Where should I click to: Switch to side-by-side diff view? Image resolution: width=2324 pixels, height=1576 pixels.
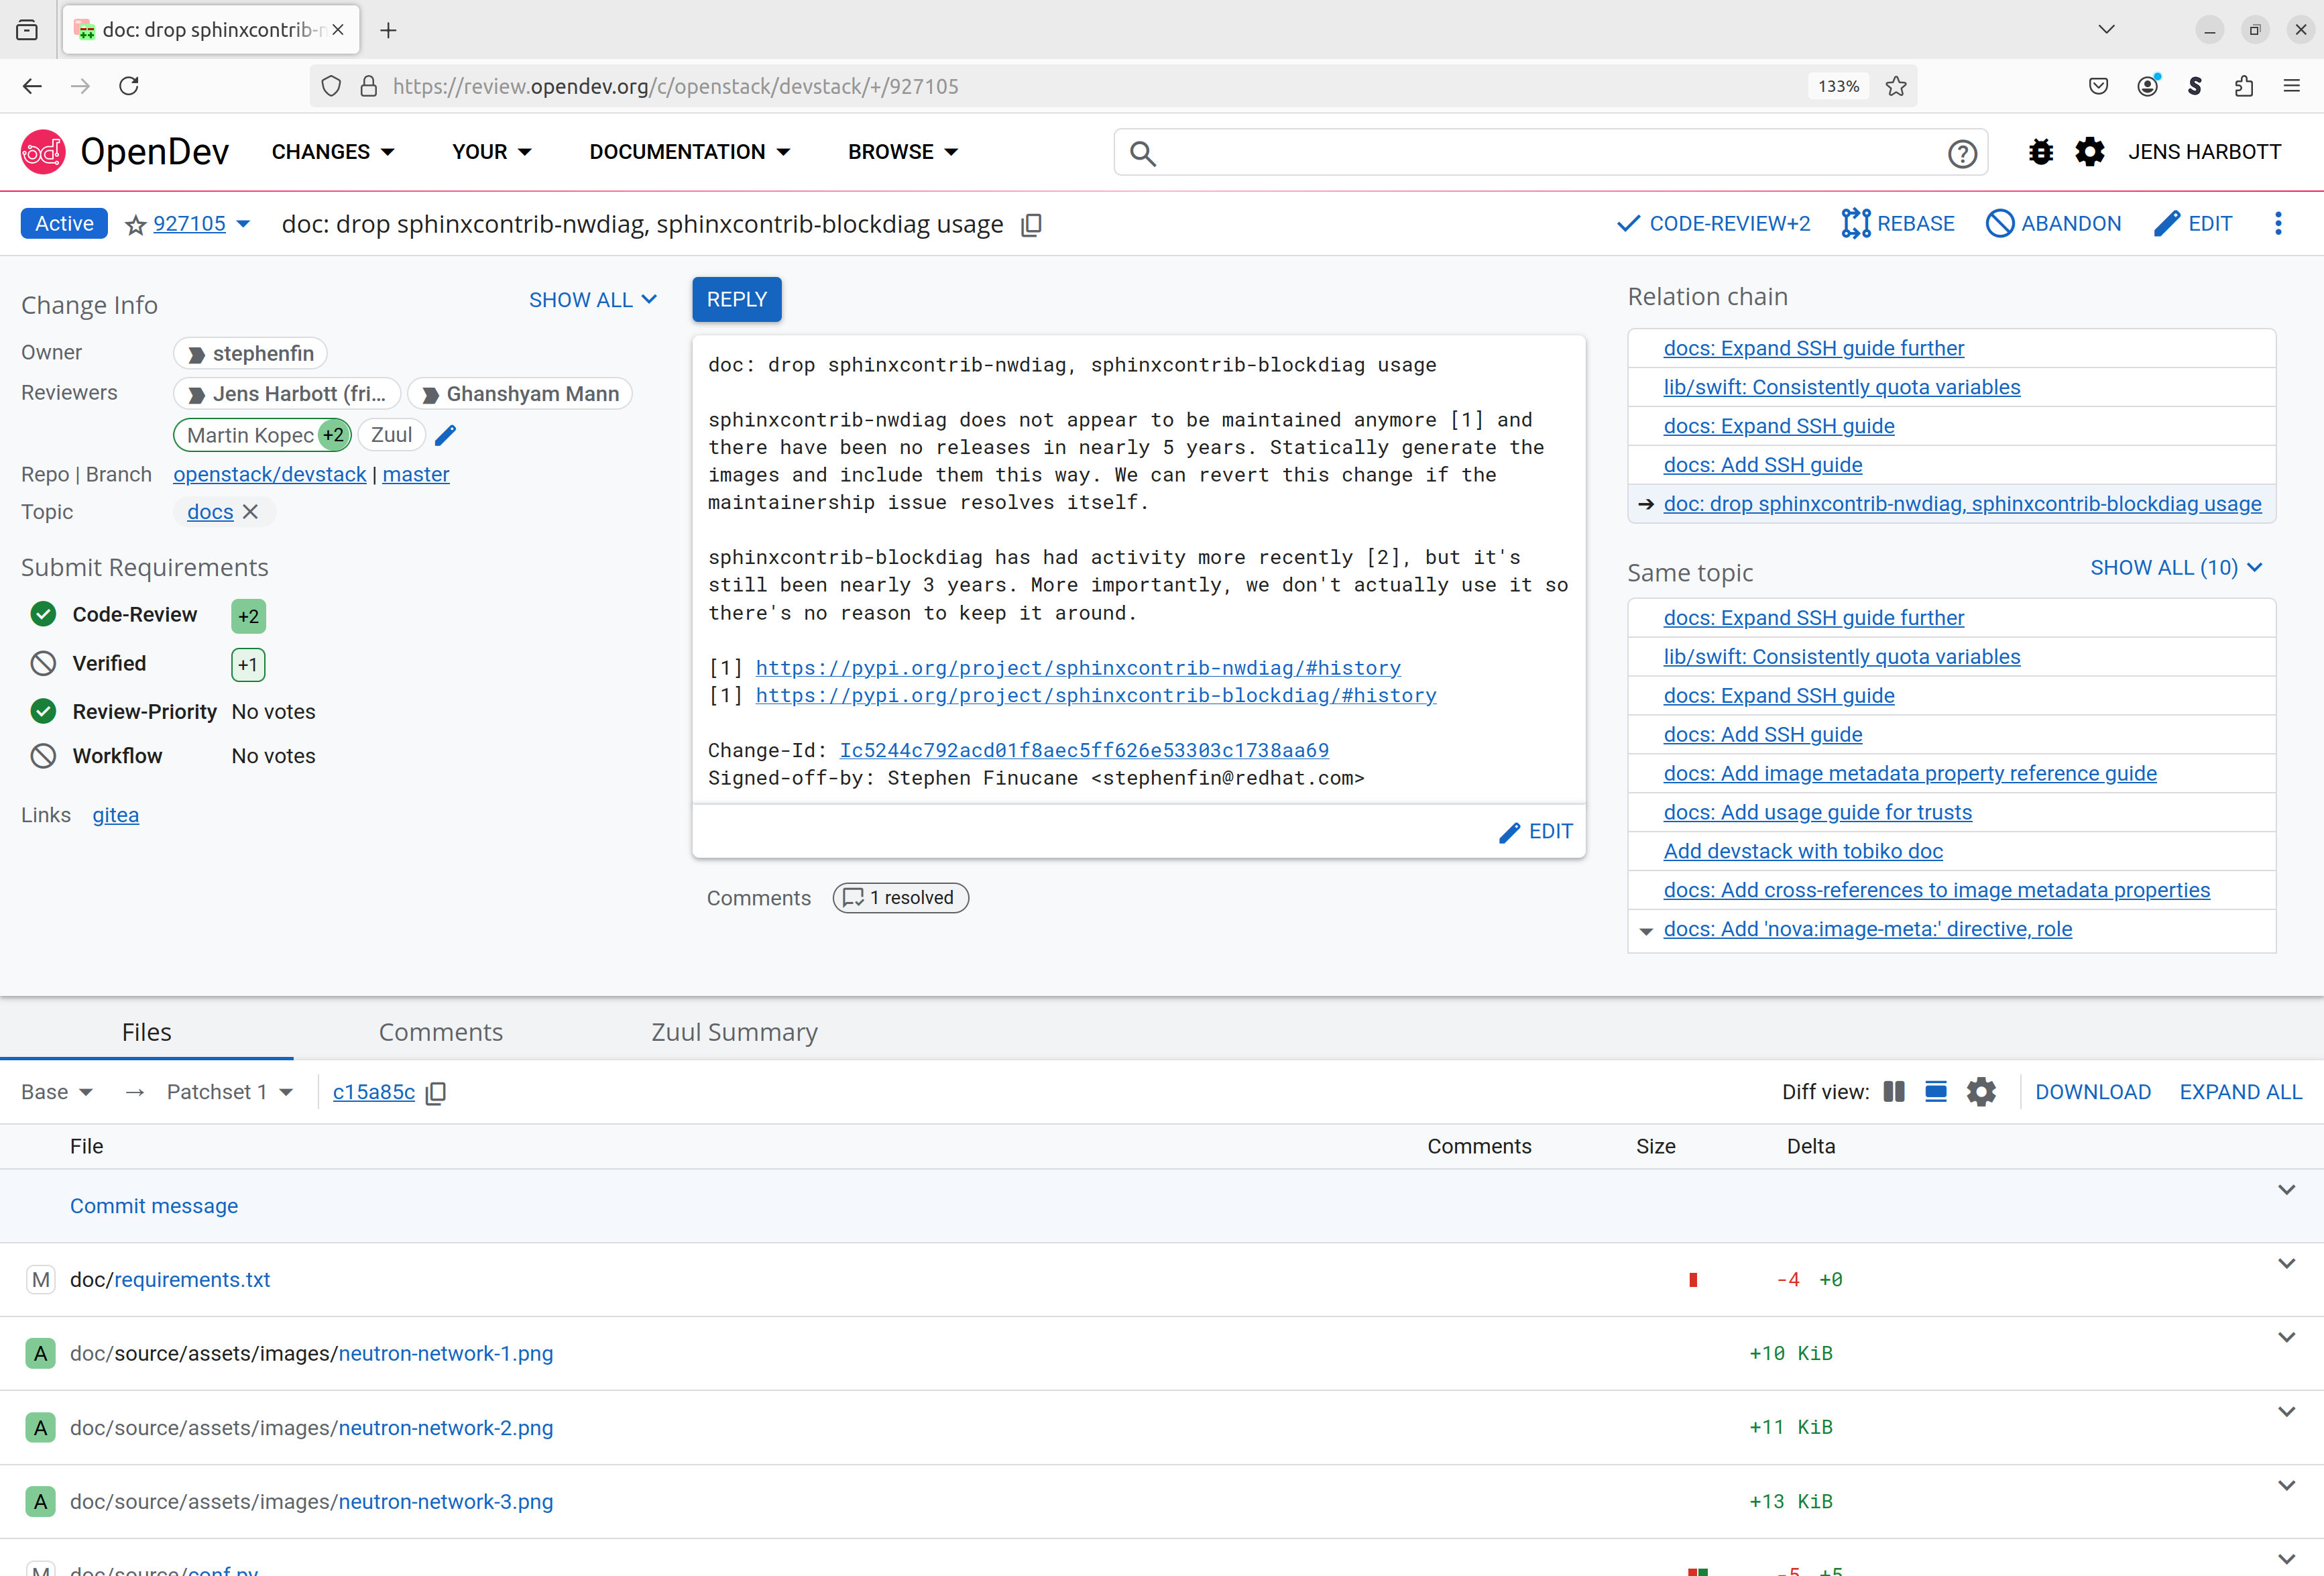(1893, 1092)
